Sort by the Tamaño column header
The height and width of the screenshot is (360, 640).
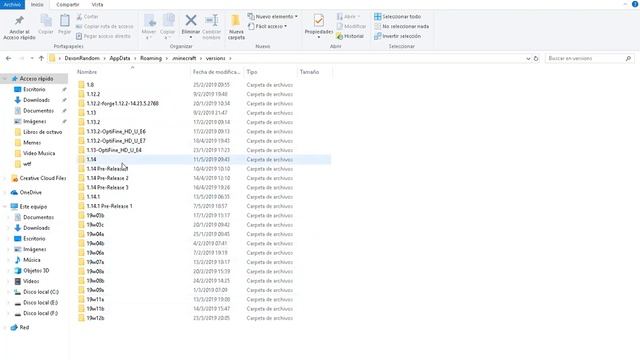(309, 72)
